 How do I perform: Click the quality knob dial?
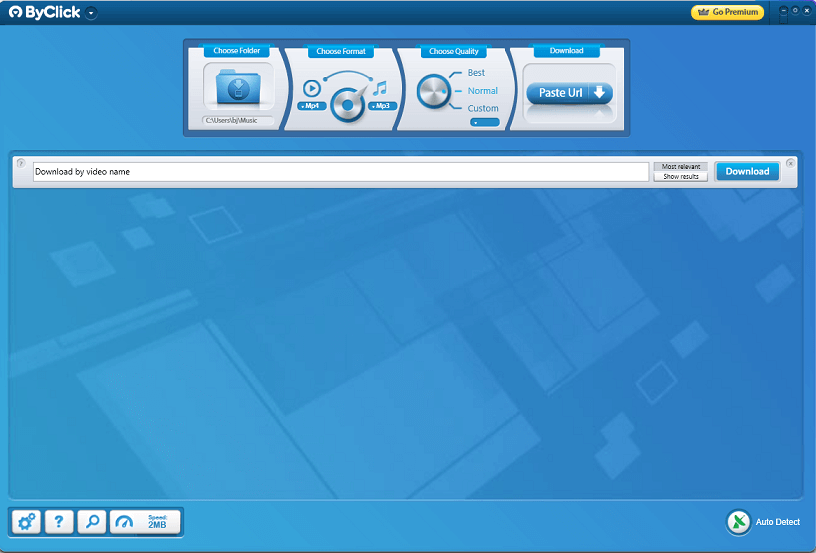[434, 91]
